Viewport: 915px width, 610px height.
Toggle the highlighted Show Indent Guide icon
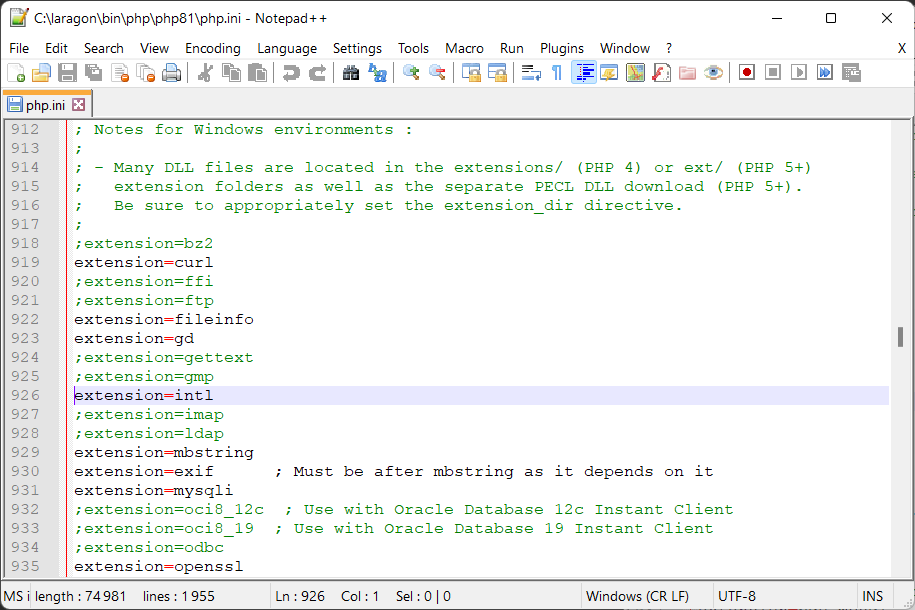(x=584, y=73)
